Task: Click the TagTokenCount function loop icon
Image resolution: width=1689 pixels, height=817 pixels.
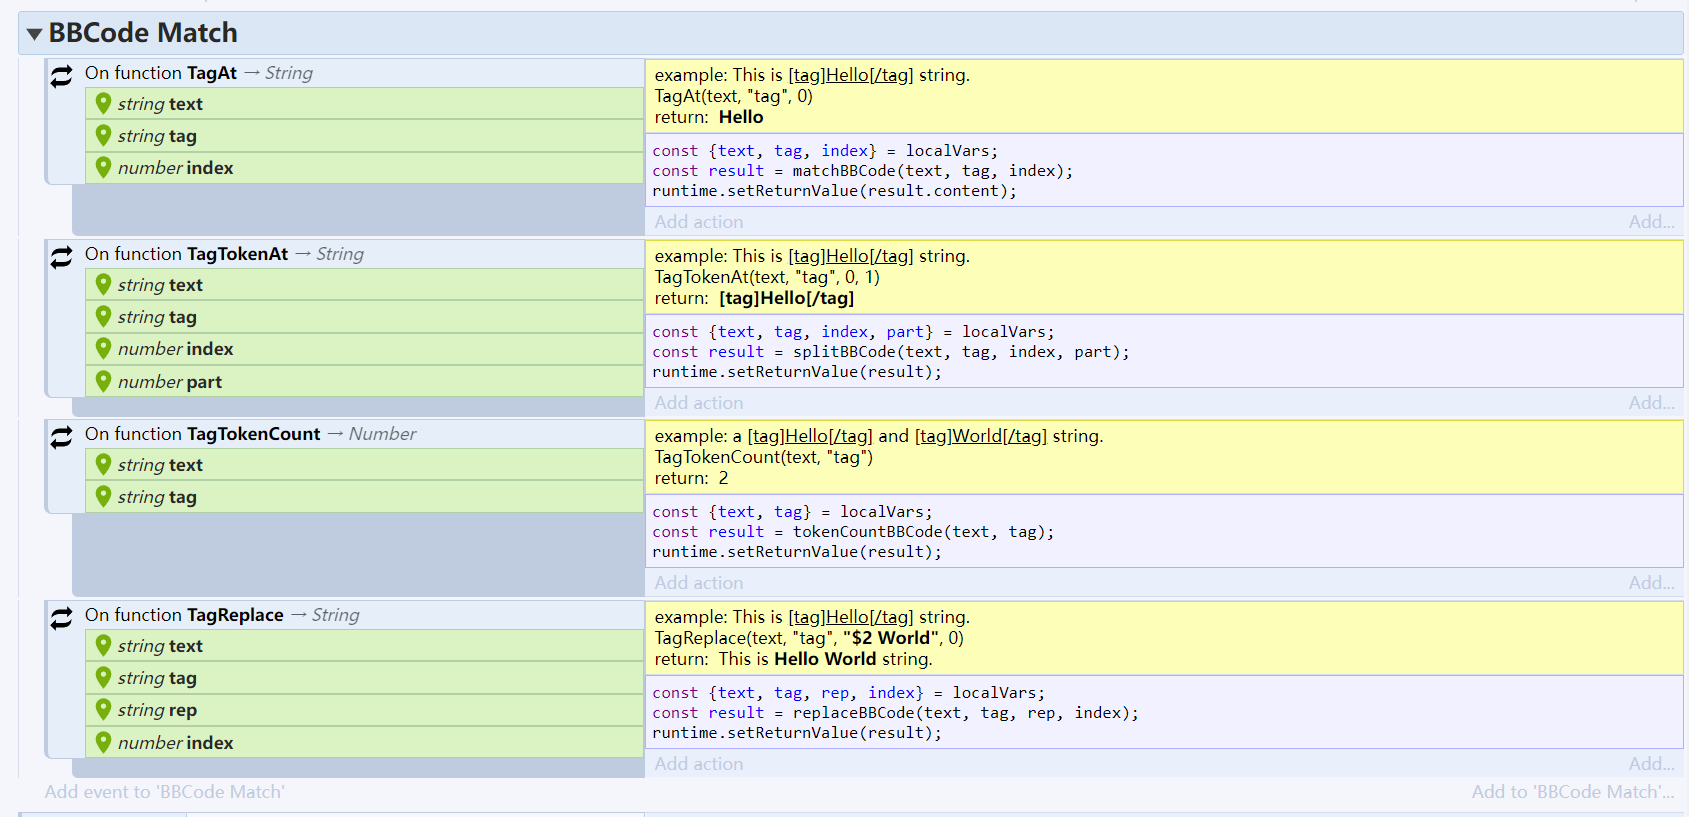Action: click(x=62, y=437)
